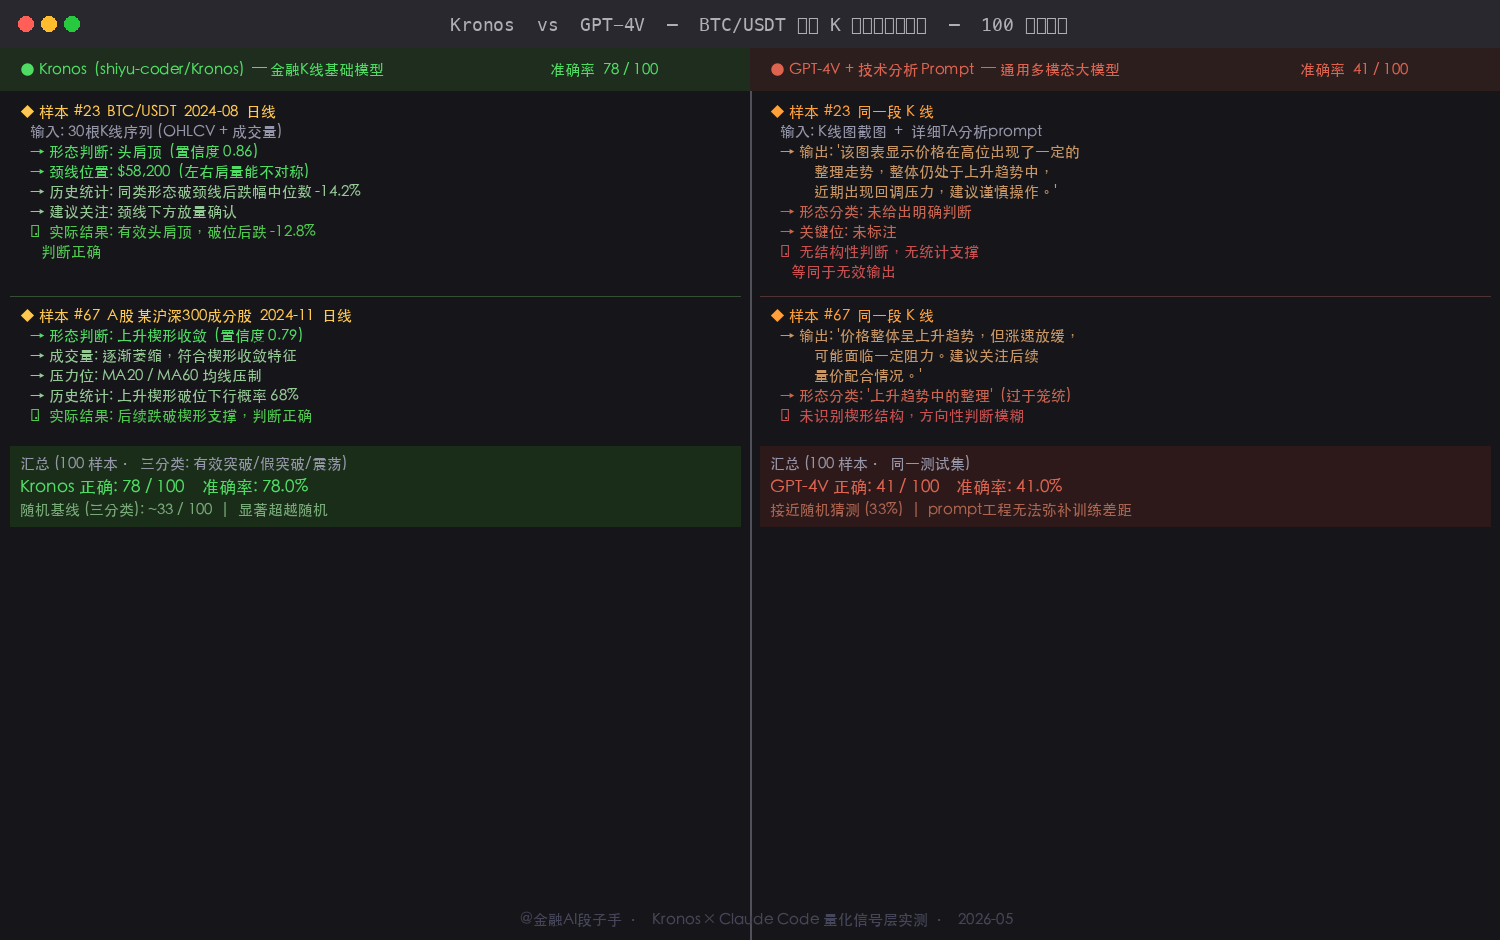Image resolution: width=1500 pixels, height=940 pixels.
Task: Select '输出: 价格整体呈上升趋势,但涨速放缓' line
Action: tap(929, 335)
